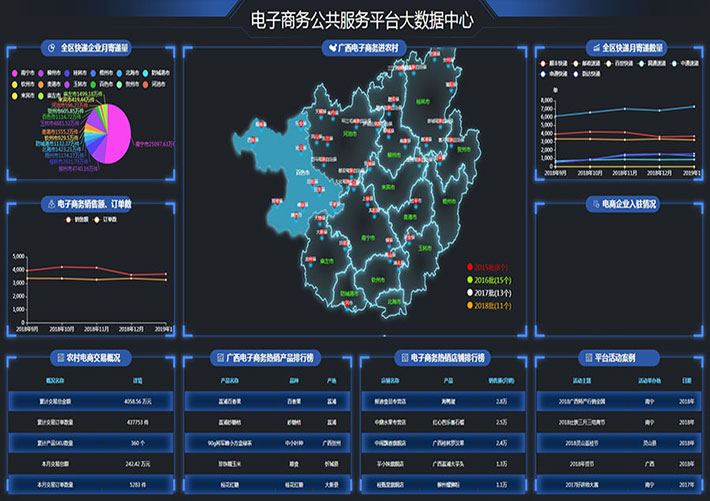Image resolution: width=710 pixels, height=501 pixels.
Task: Toggle the 韵达快递 line legend
Action: 586,74
